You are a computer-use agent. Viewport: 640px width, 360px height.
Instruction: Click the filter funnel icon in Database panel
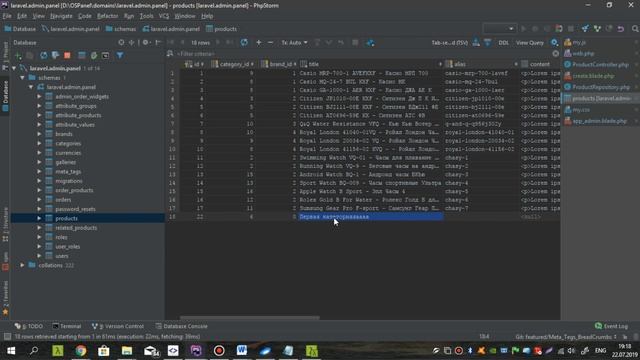120,56
